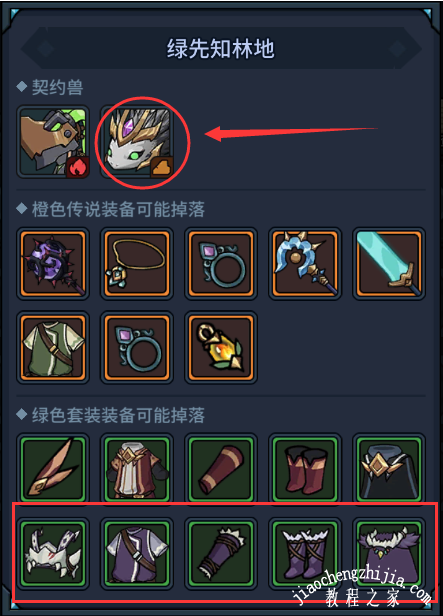Open the fire-type armored contract beast
The image size is (443, 616).
tap(53, 141)
